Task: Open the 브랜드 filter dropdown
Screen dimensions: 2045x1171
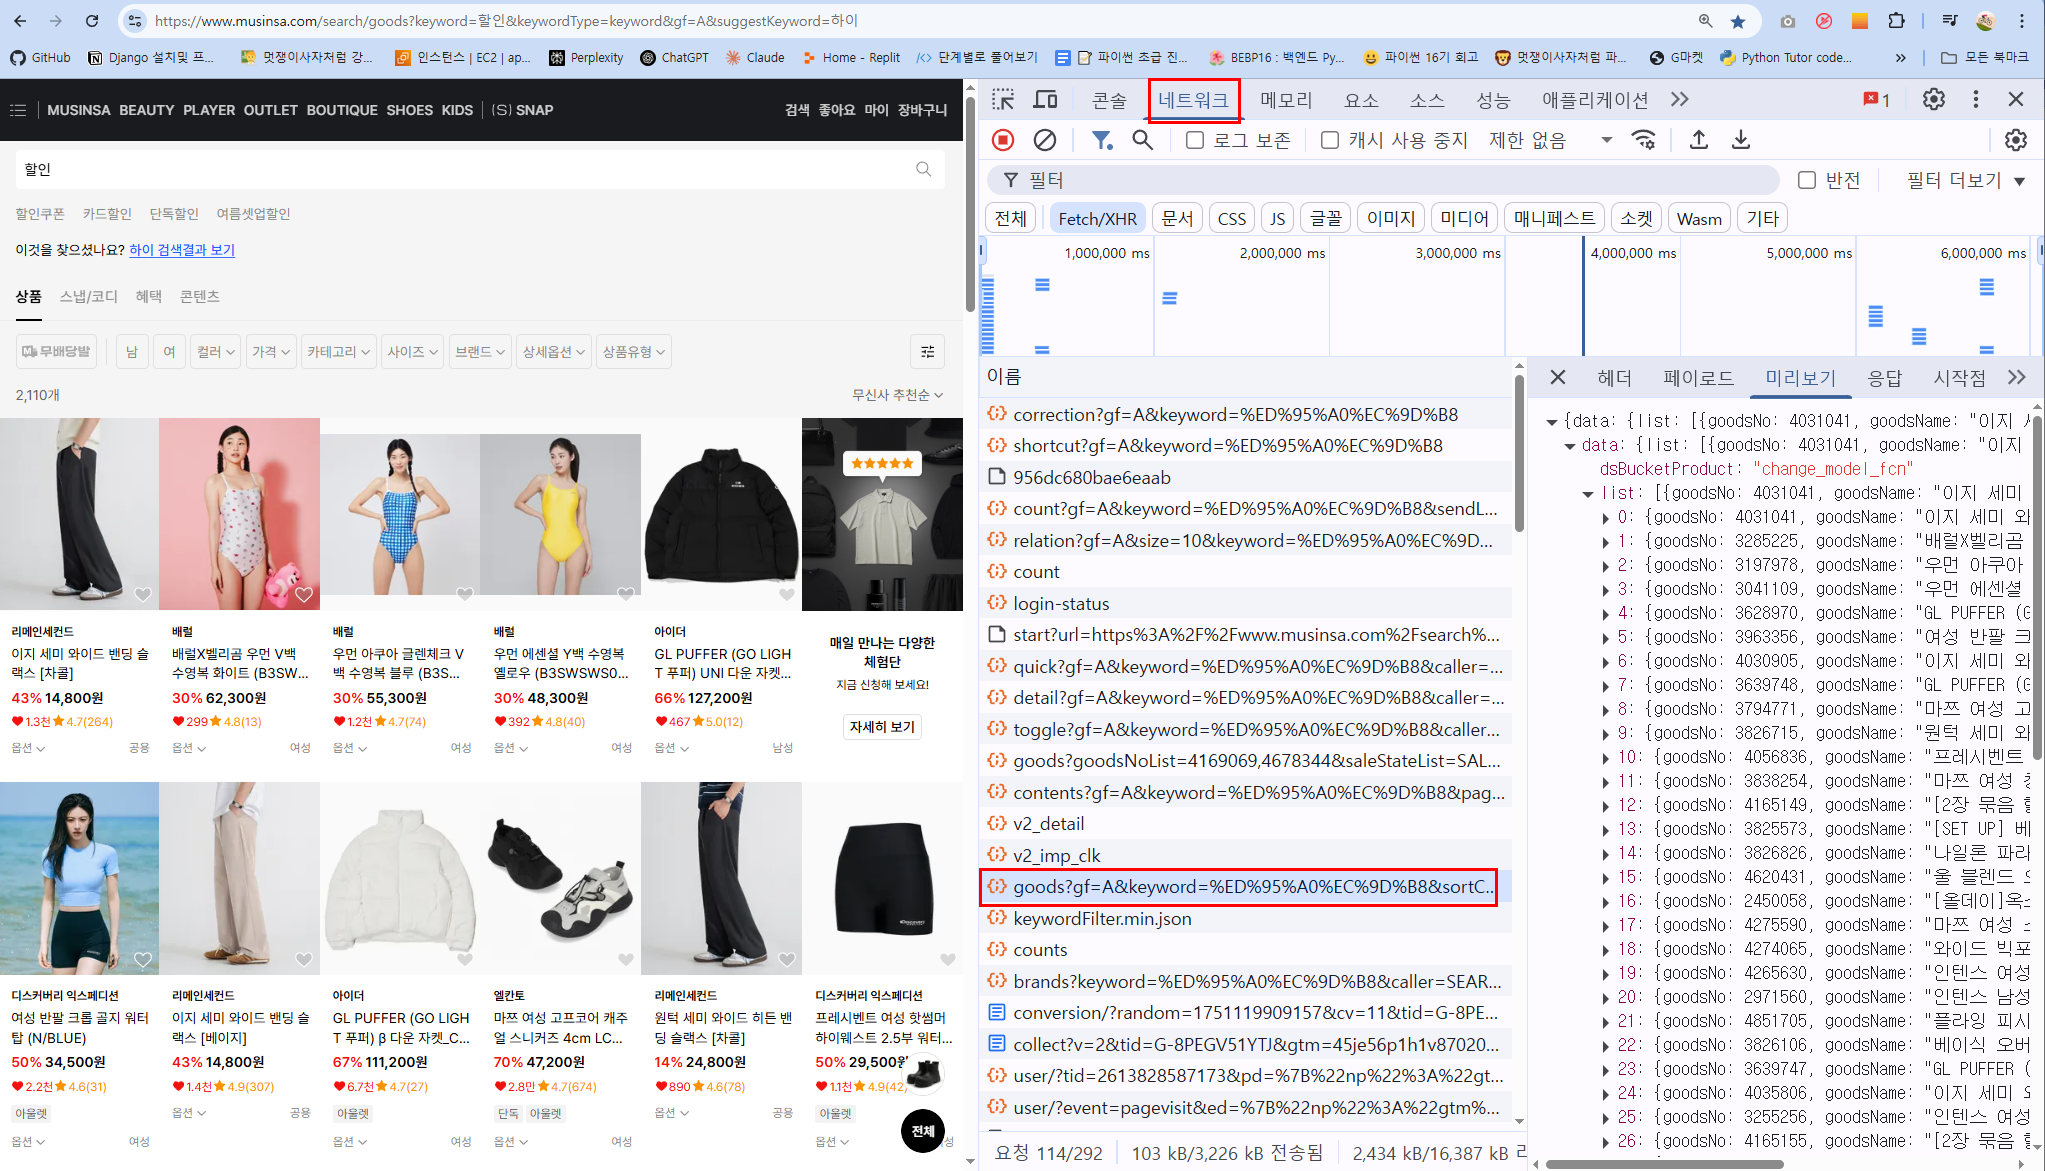Action: [x=480, y=351]
